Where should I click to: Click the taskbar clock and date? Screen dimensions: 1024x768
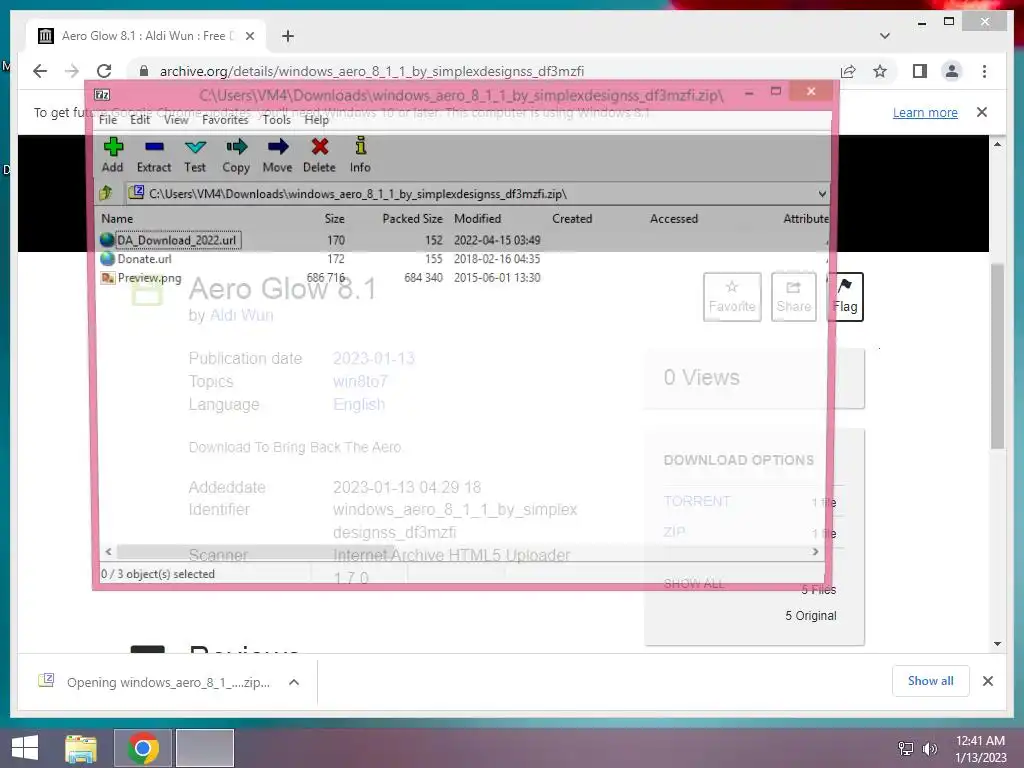[980, 748]
